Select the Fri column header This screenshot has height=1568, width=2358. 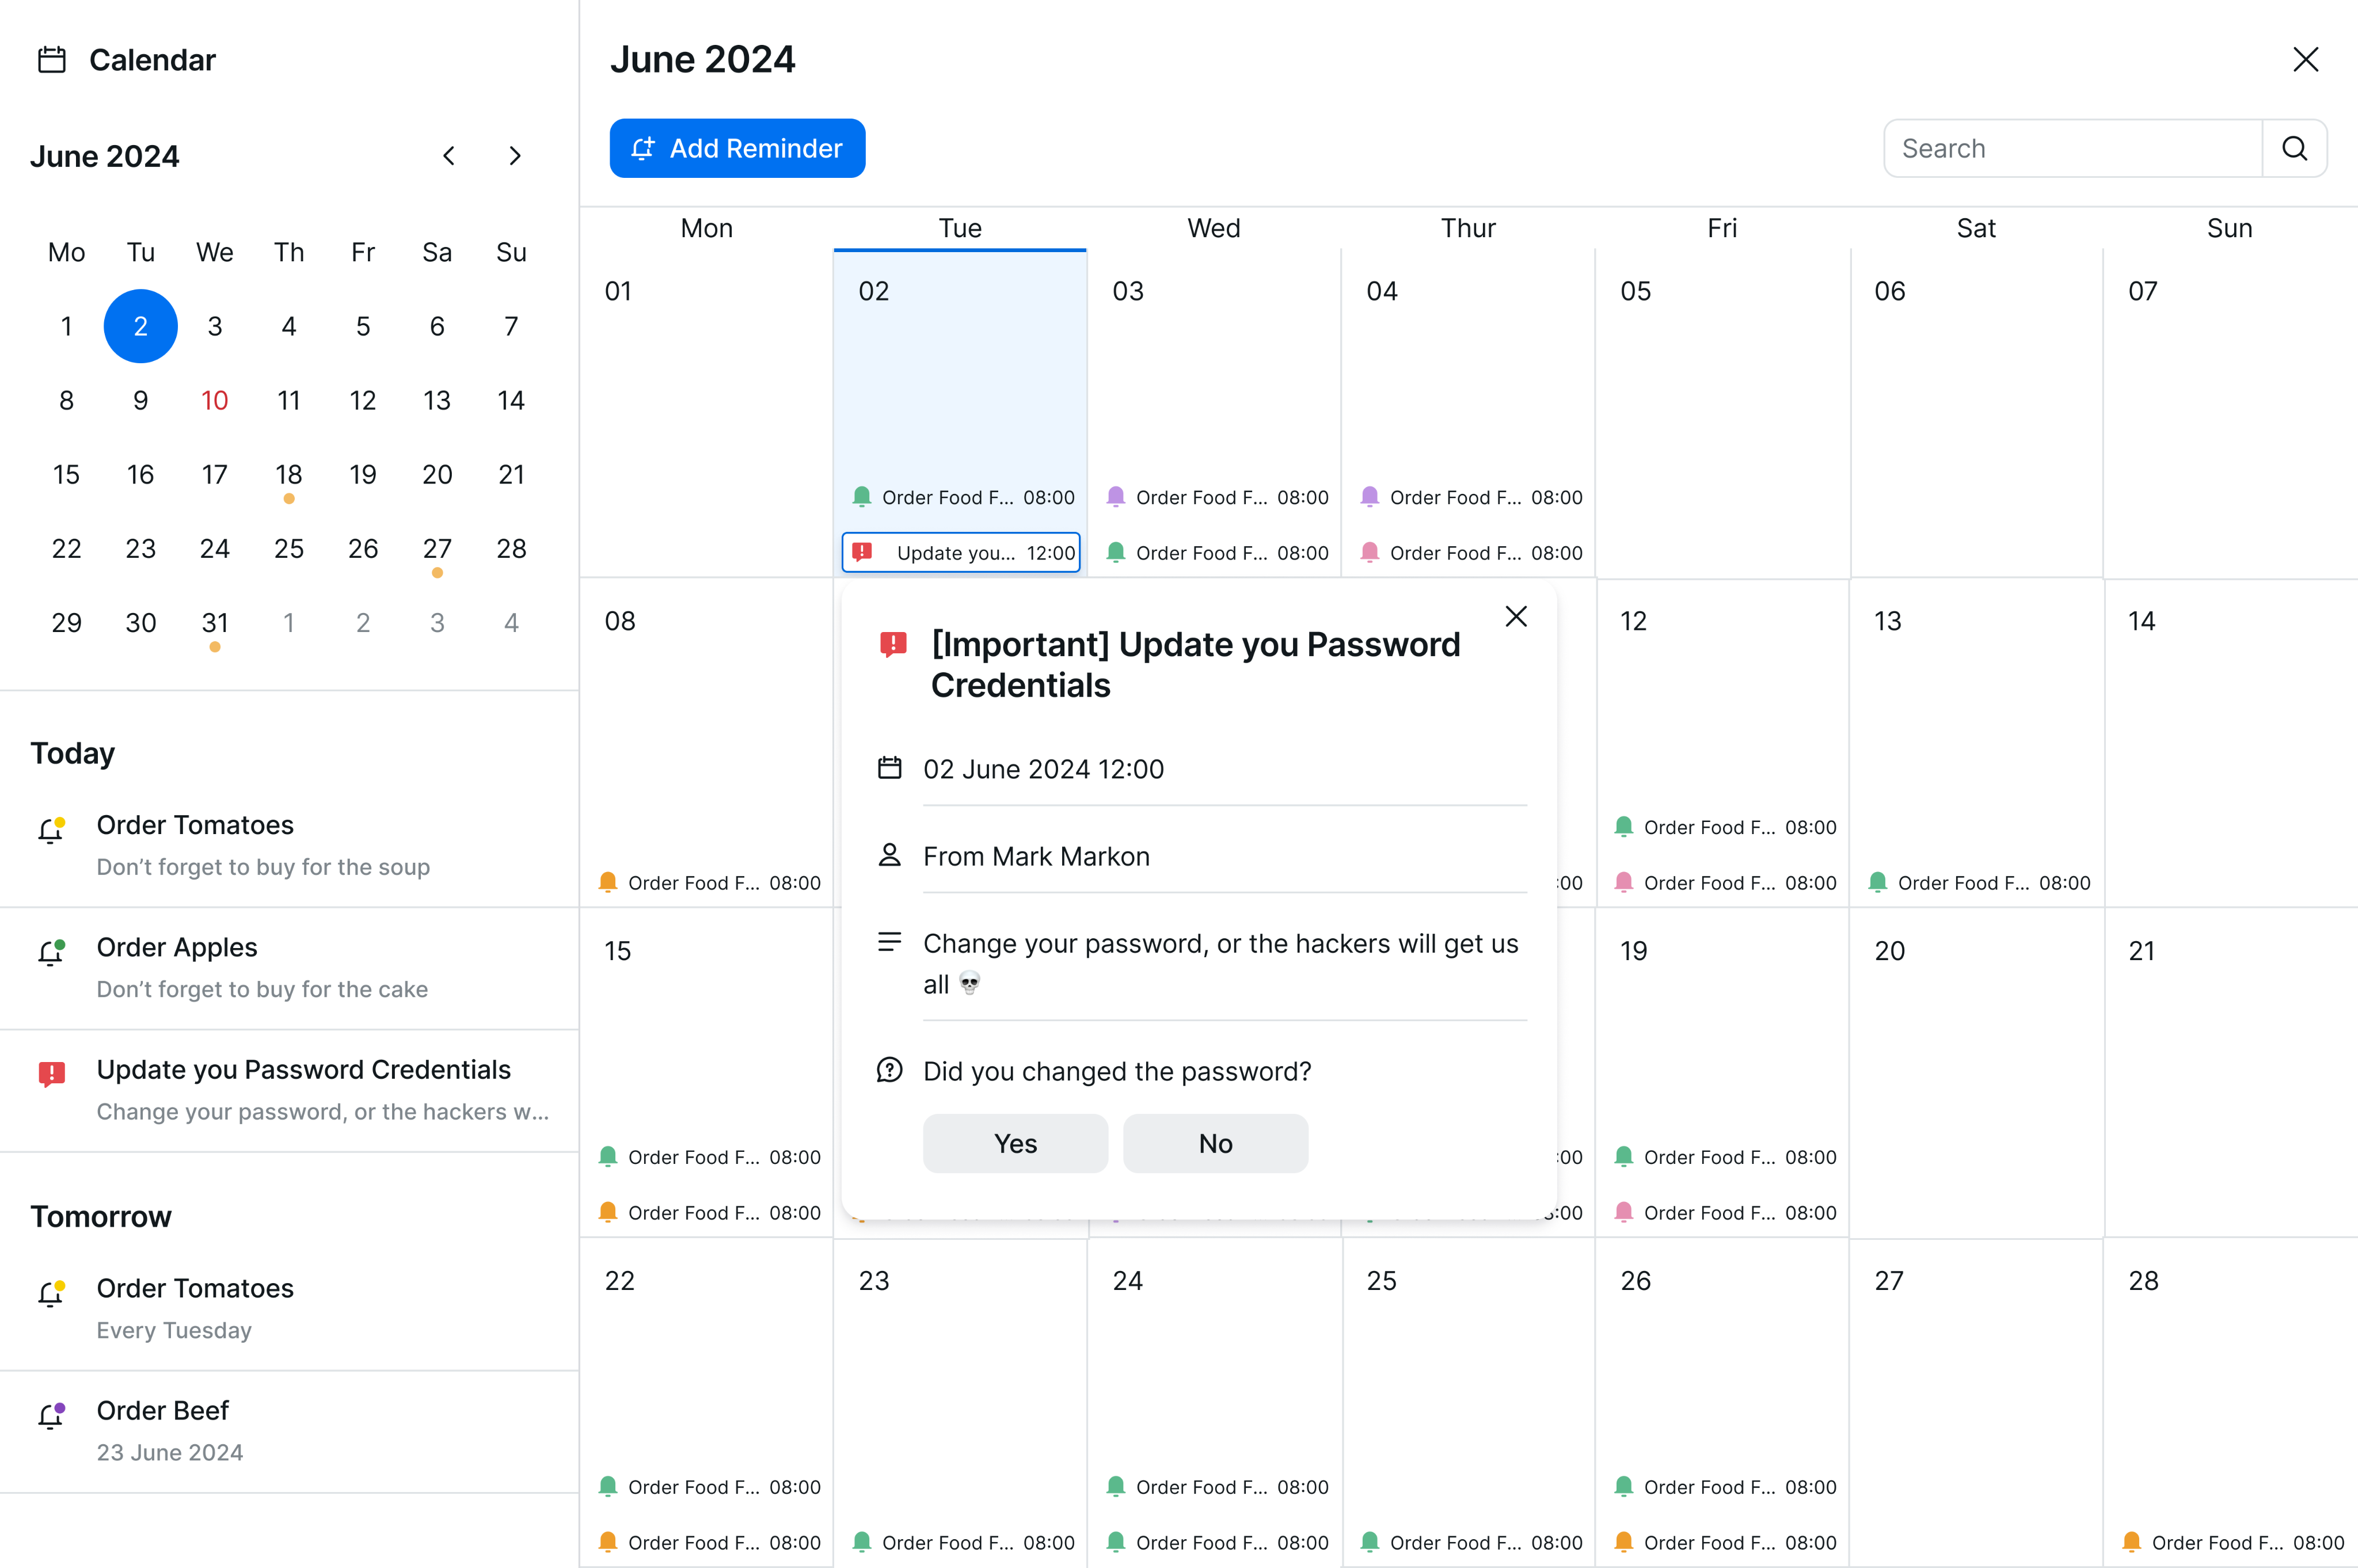click(1721, 228)
